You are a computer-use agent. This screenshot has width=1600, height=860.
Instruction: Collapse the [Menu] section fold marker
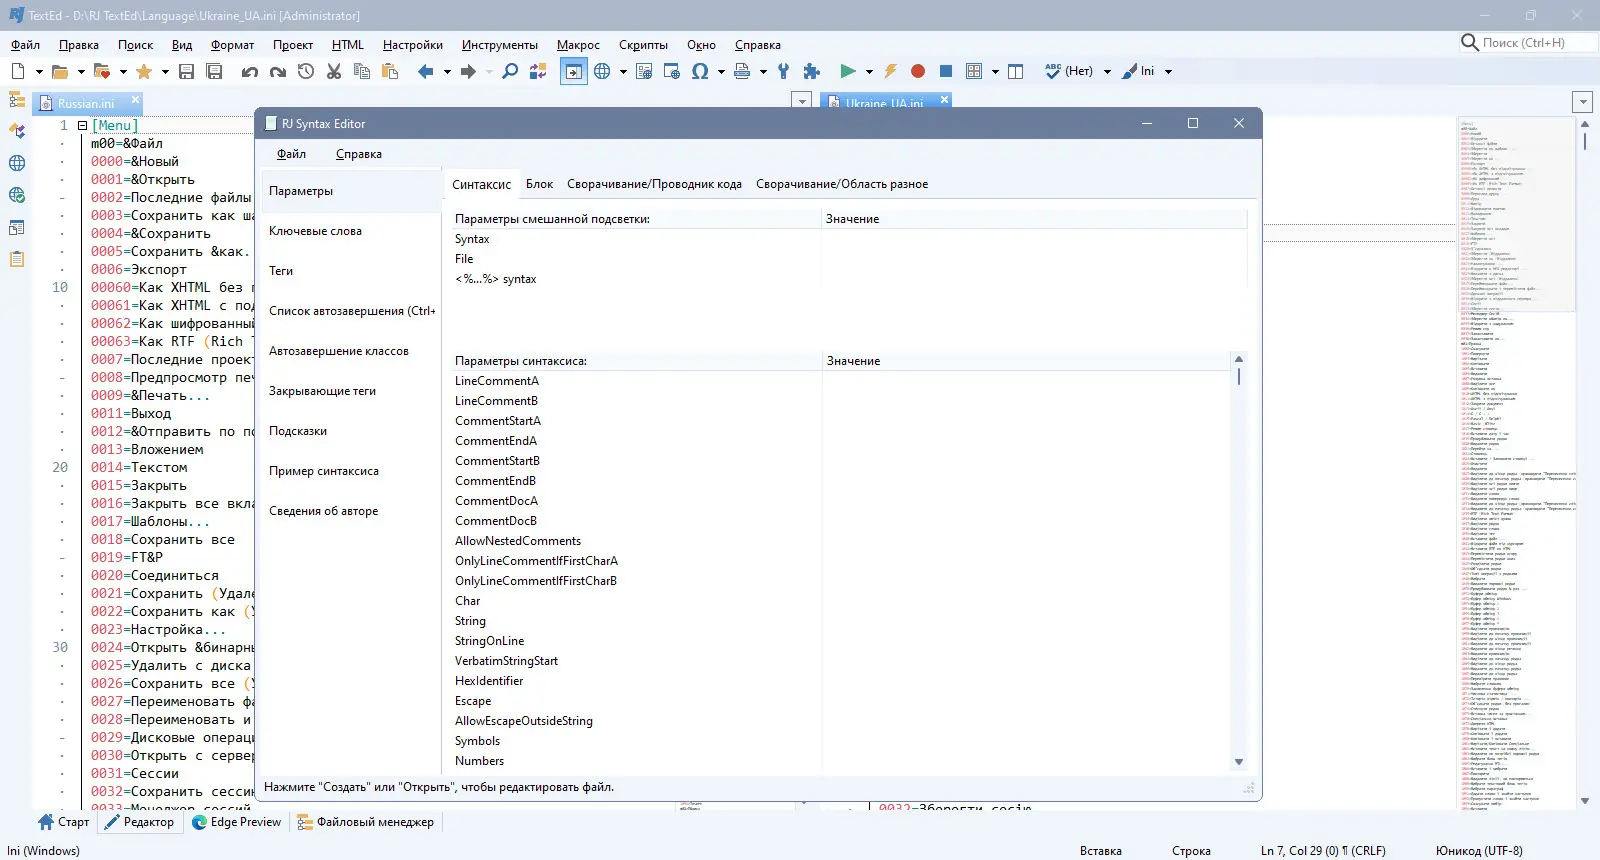[83, 126]
